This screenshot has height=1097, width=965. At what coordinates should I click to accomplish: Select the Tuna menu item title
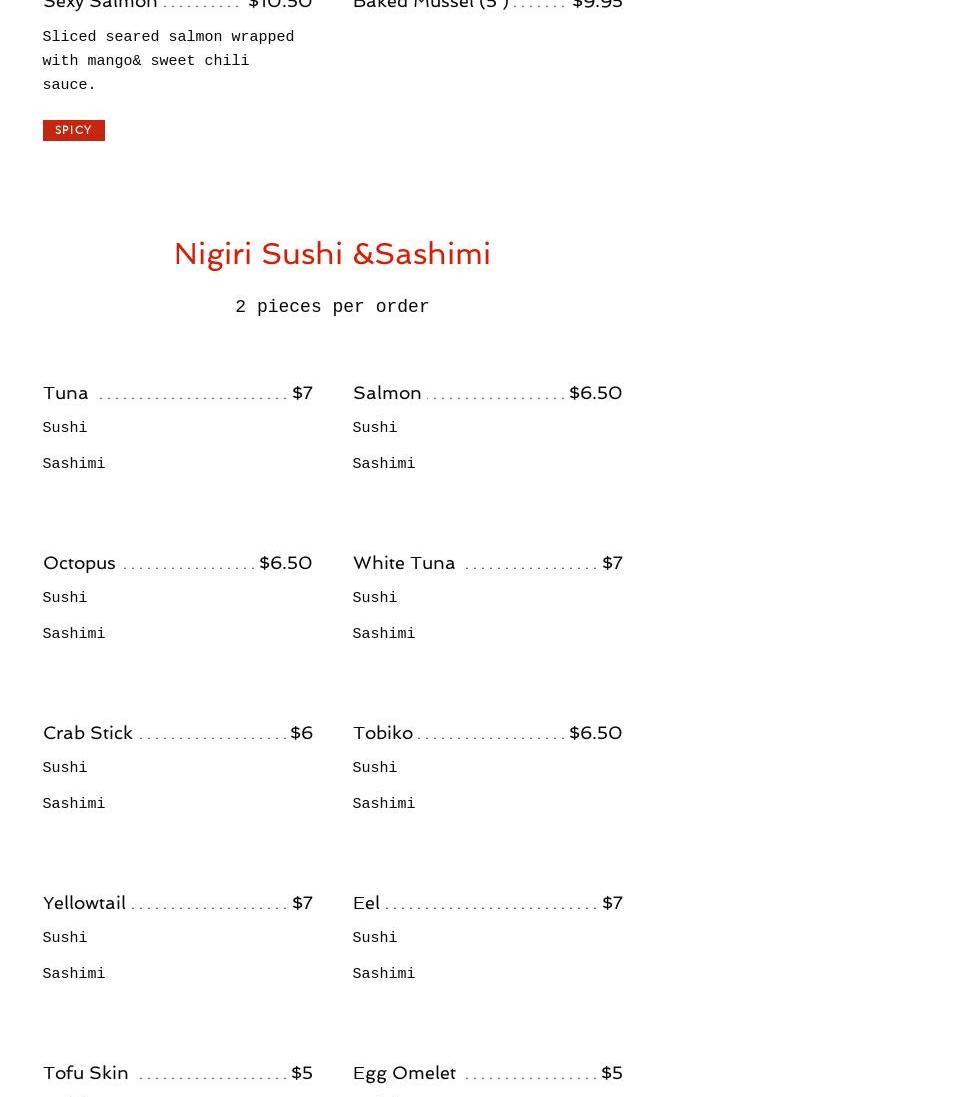[66, 393]
